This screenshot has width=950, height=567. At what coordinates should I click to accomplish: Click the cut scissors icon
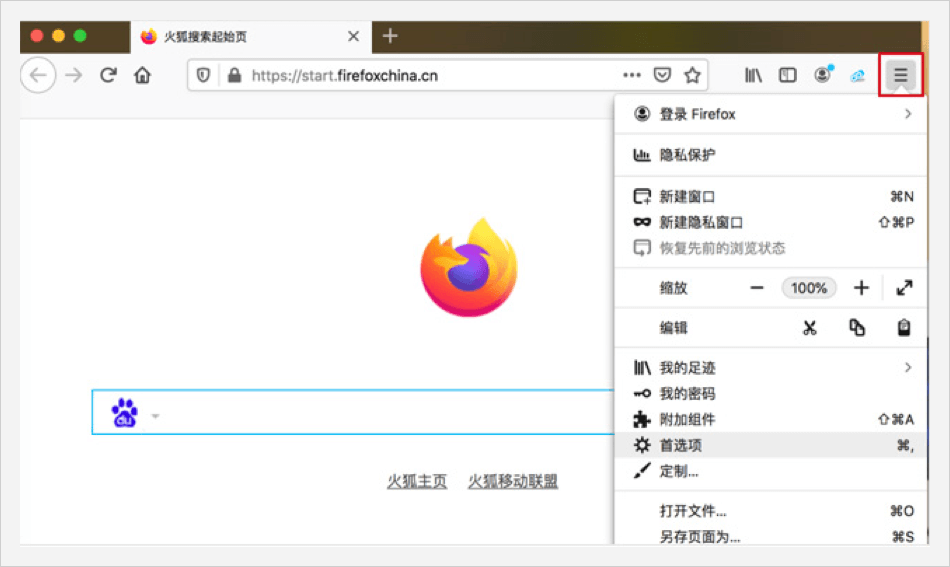pyautogui.click(x=810, y=328)
